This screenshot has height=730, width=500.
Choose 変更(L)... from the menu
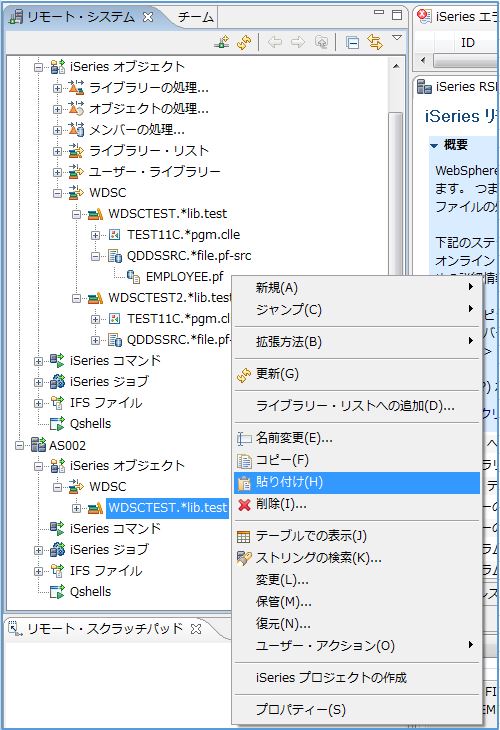click(x=357, y=580)
